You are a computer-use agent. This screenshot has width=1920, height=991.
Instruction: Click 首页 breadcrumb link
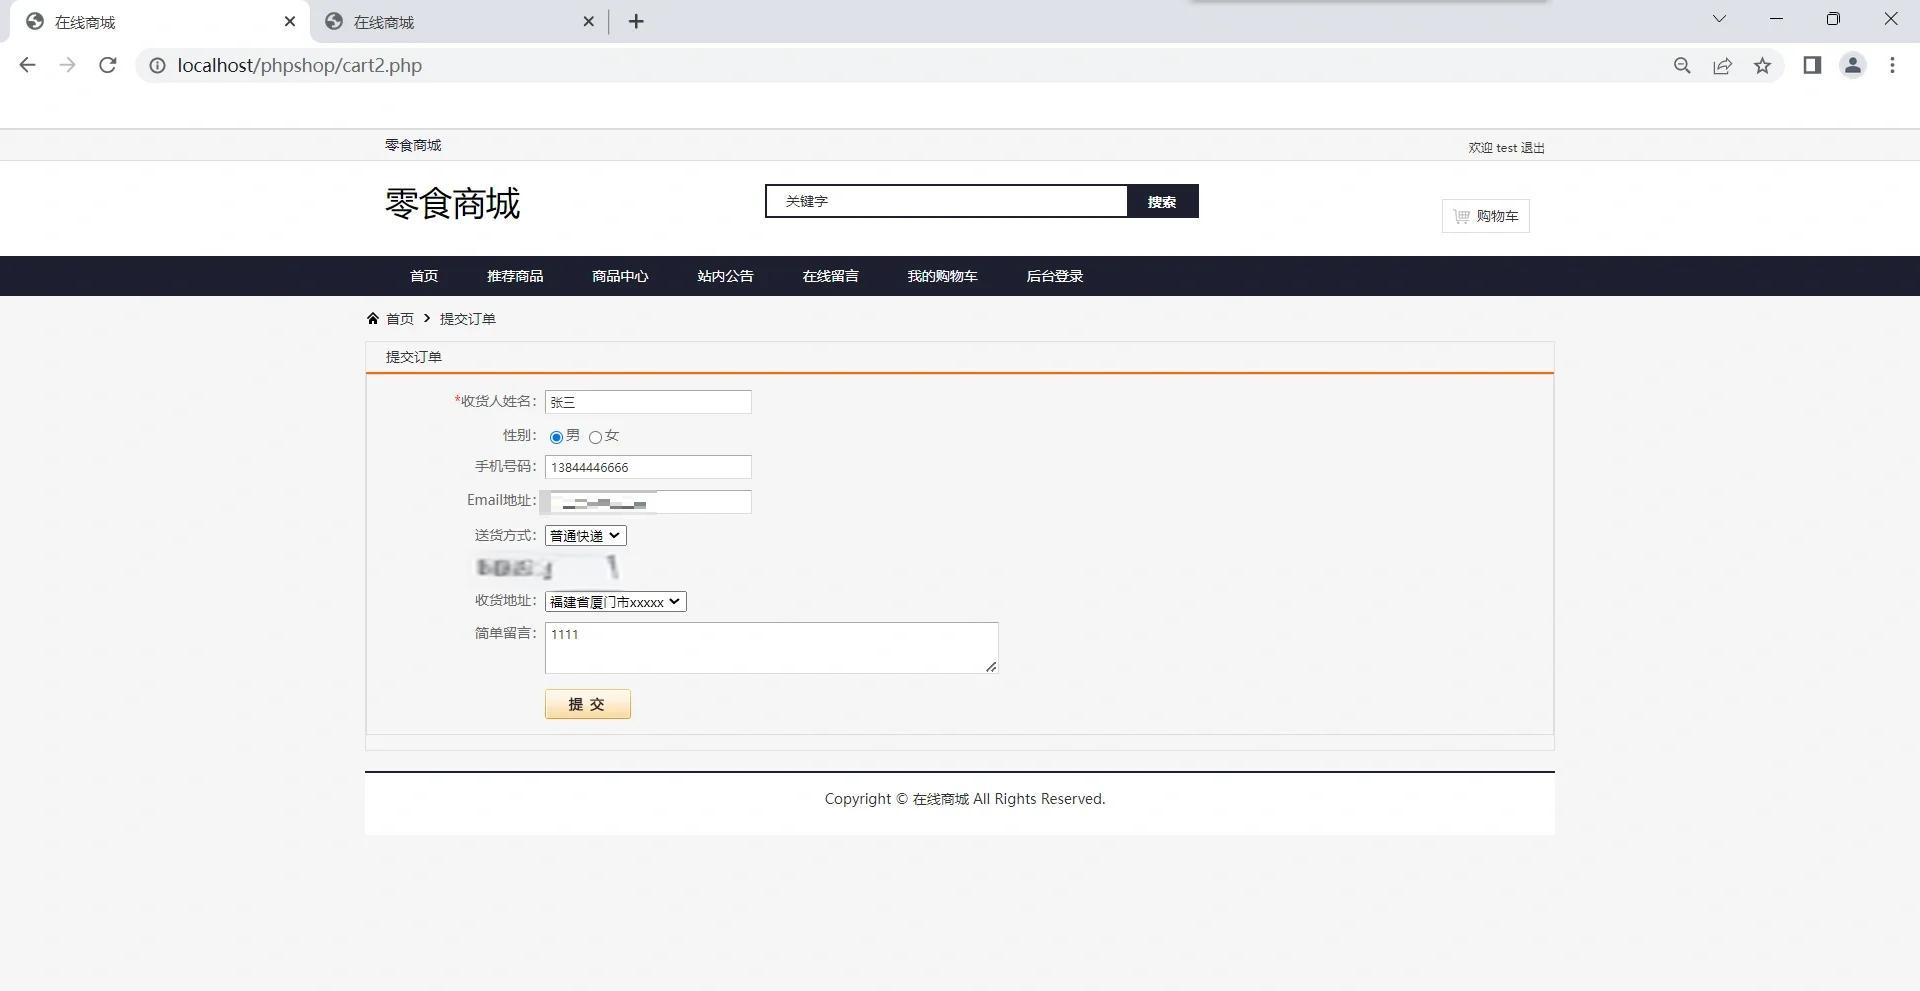400,319
